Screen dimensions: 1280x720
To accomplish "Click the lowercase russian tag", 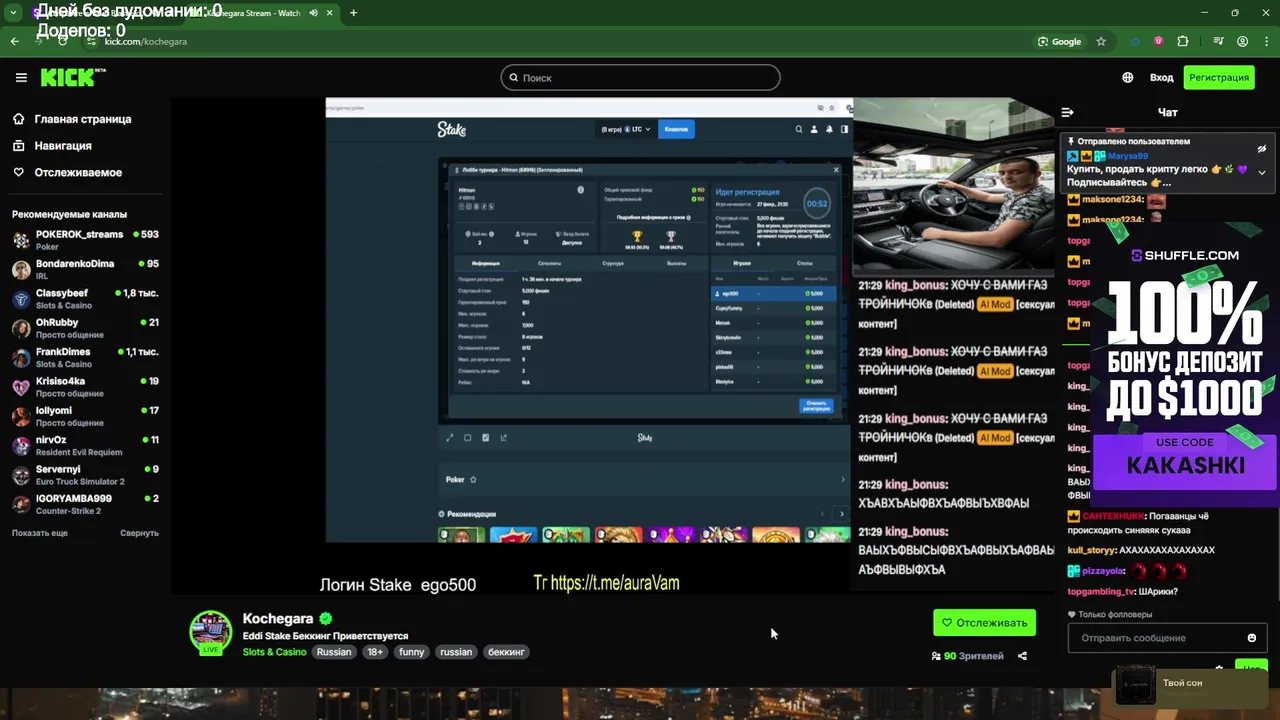I will tap(456, 652).
